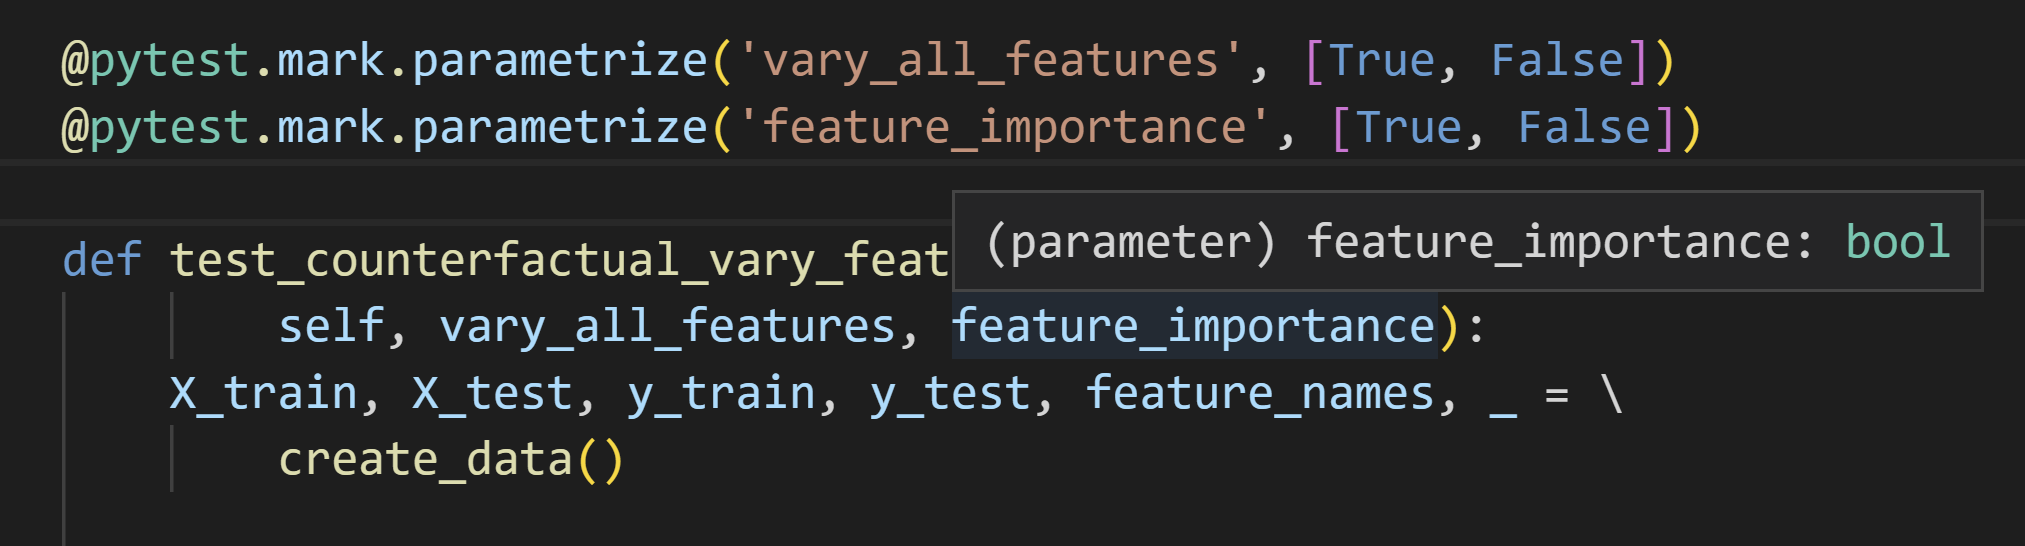The width and height of the screenshot is (2025, 546).
Task: Click the feature_names variable
Action: 1260,393
